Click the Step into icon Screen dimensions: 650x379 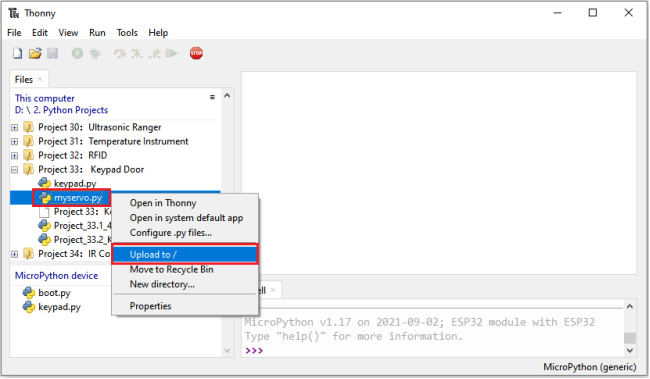click(137, 53)
